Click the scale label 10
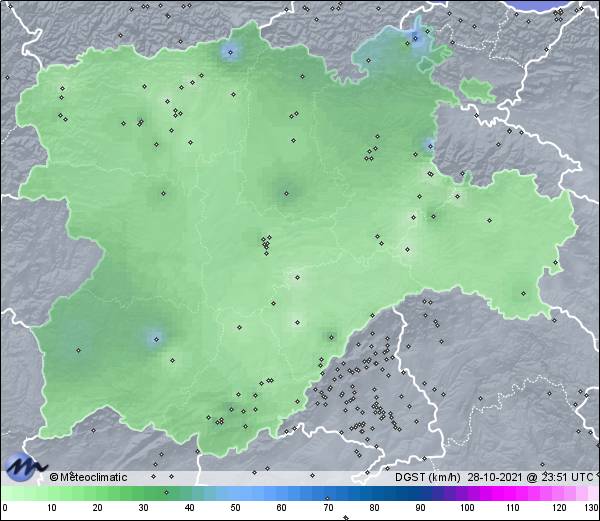The image size is (600, 521). [x=51, y=508]
